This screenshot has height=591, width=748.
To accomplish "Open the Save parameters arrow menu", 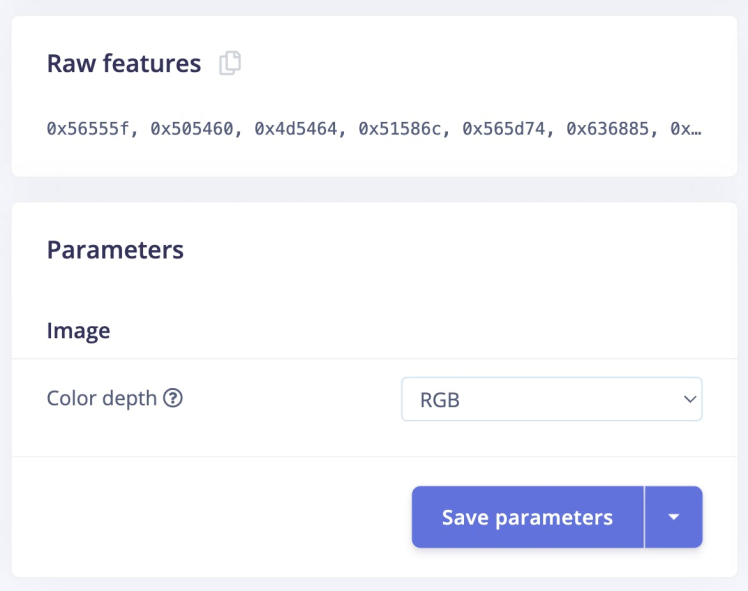I will coord(674,517).
